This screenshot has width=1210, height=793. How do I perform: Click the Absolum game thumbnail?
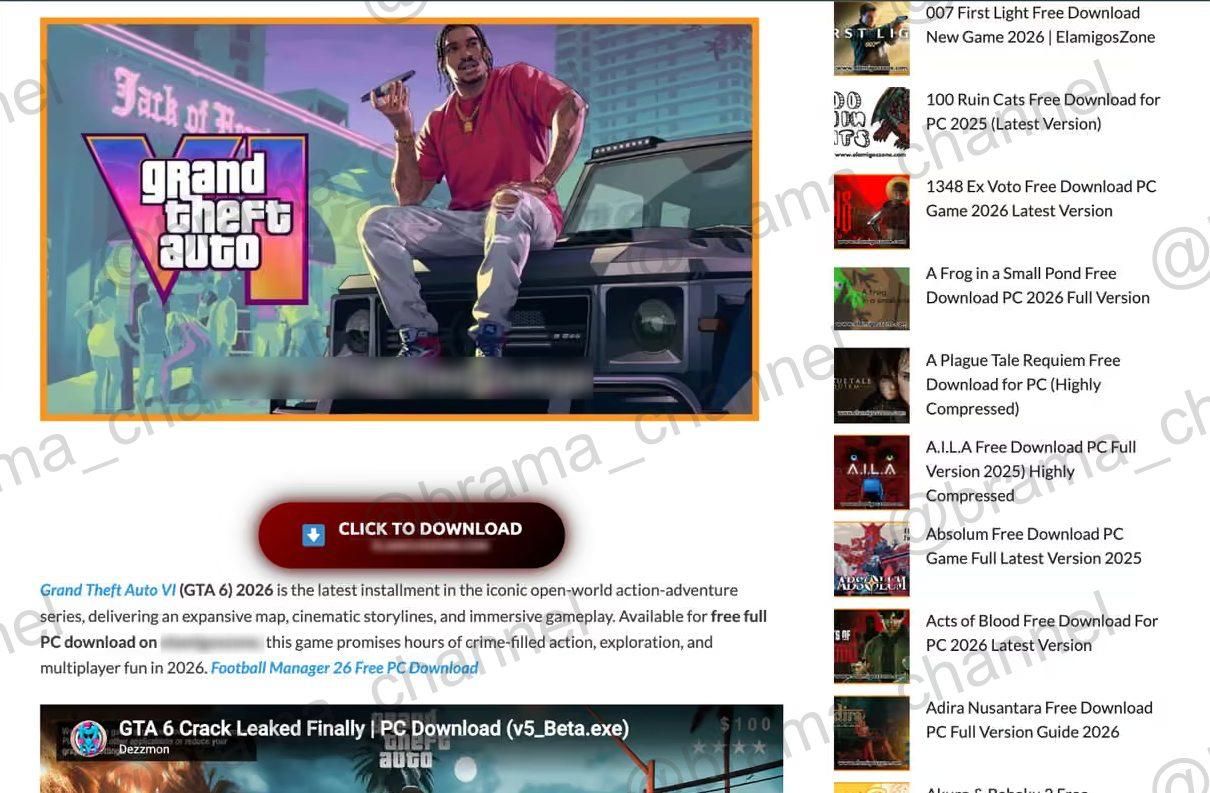click(872, 559)
